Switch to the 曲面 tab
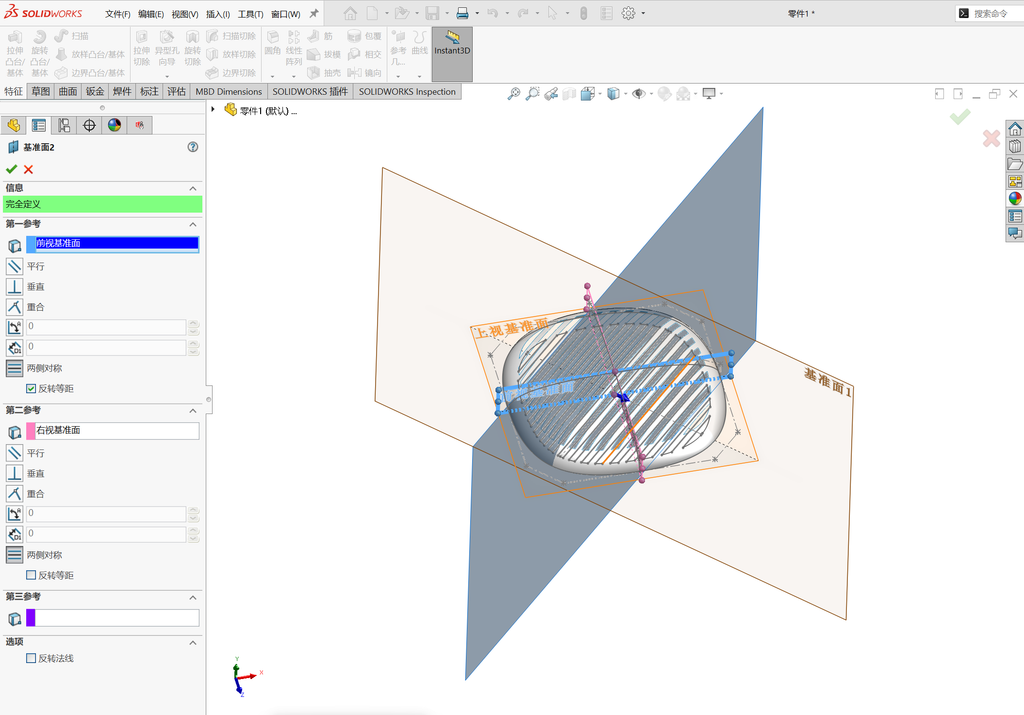This screenshot has height=715, width=1024. [x=68, y=91]
